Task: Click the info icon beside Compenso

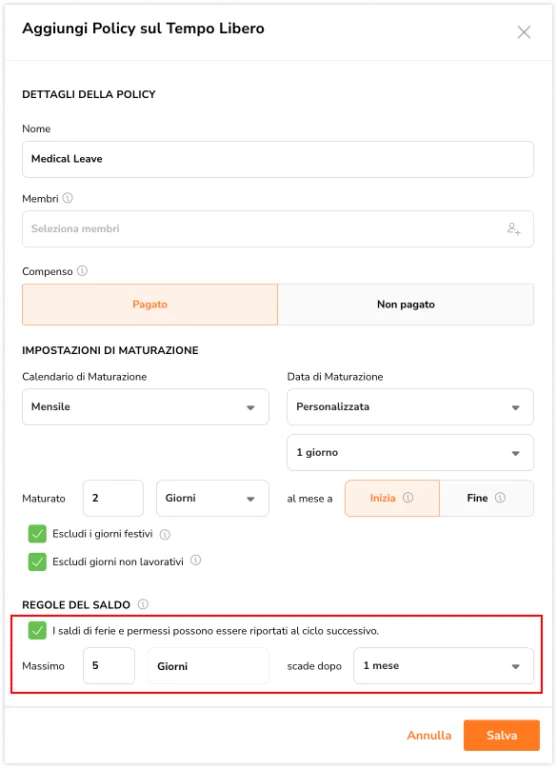Action: coord(82,270)
